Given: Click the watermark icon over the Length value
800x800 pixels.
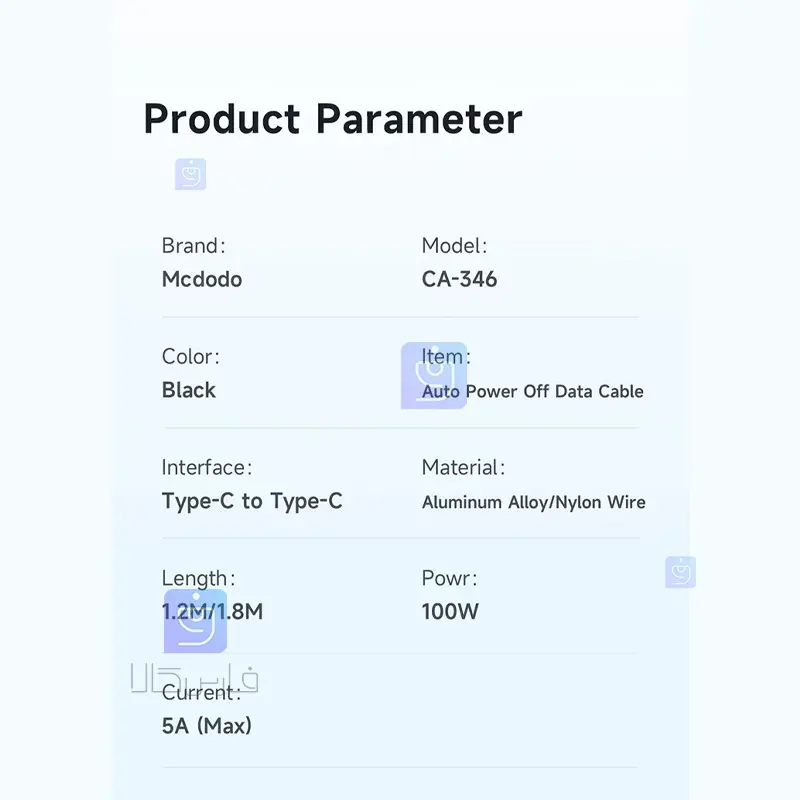Looking at the screenshot, I should coord(195,621).
